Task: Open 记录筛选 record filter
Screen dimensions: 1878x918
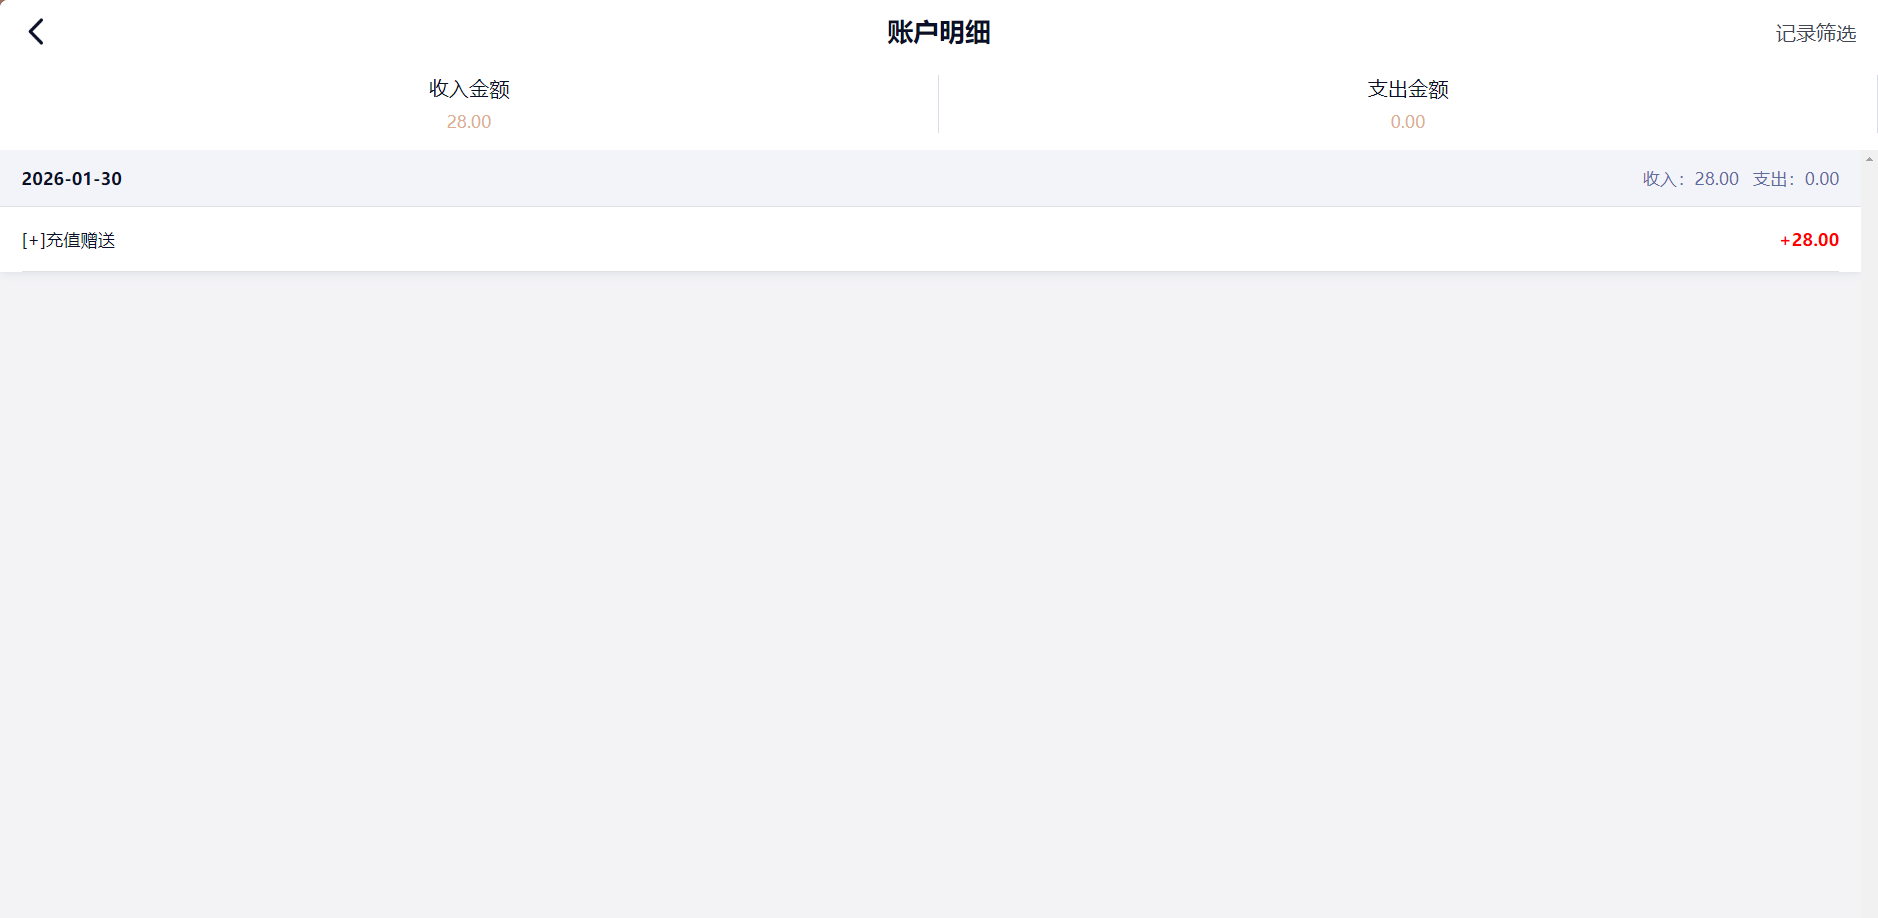Action: 1815,33
